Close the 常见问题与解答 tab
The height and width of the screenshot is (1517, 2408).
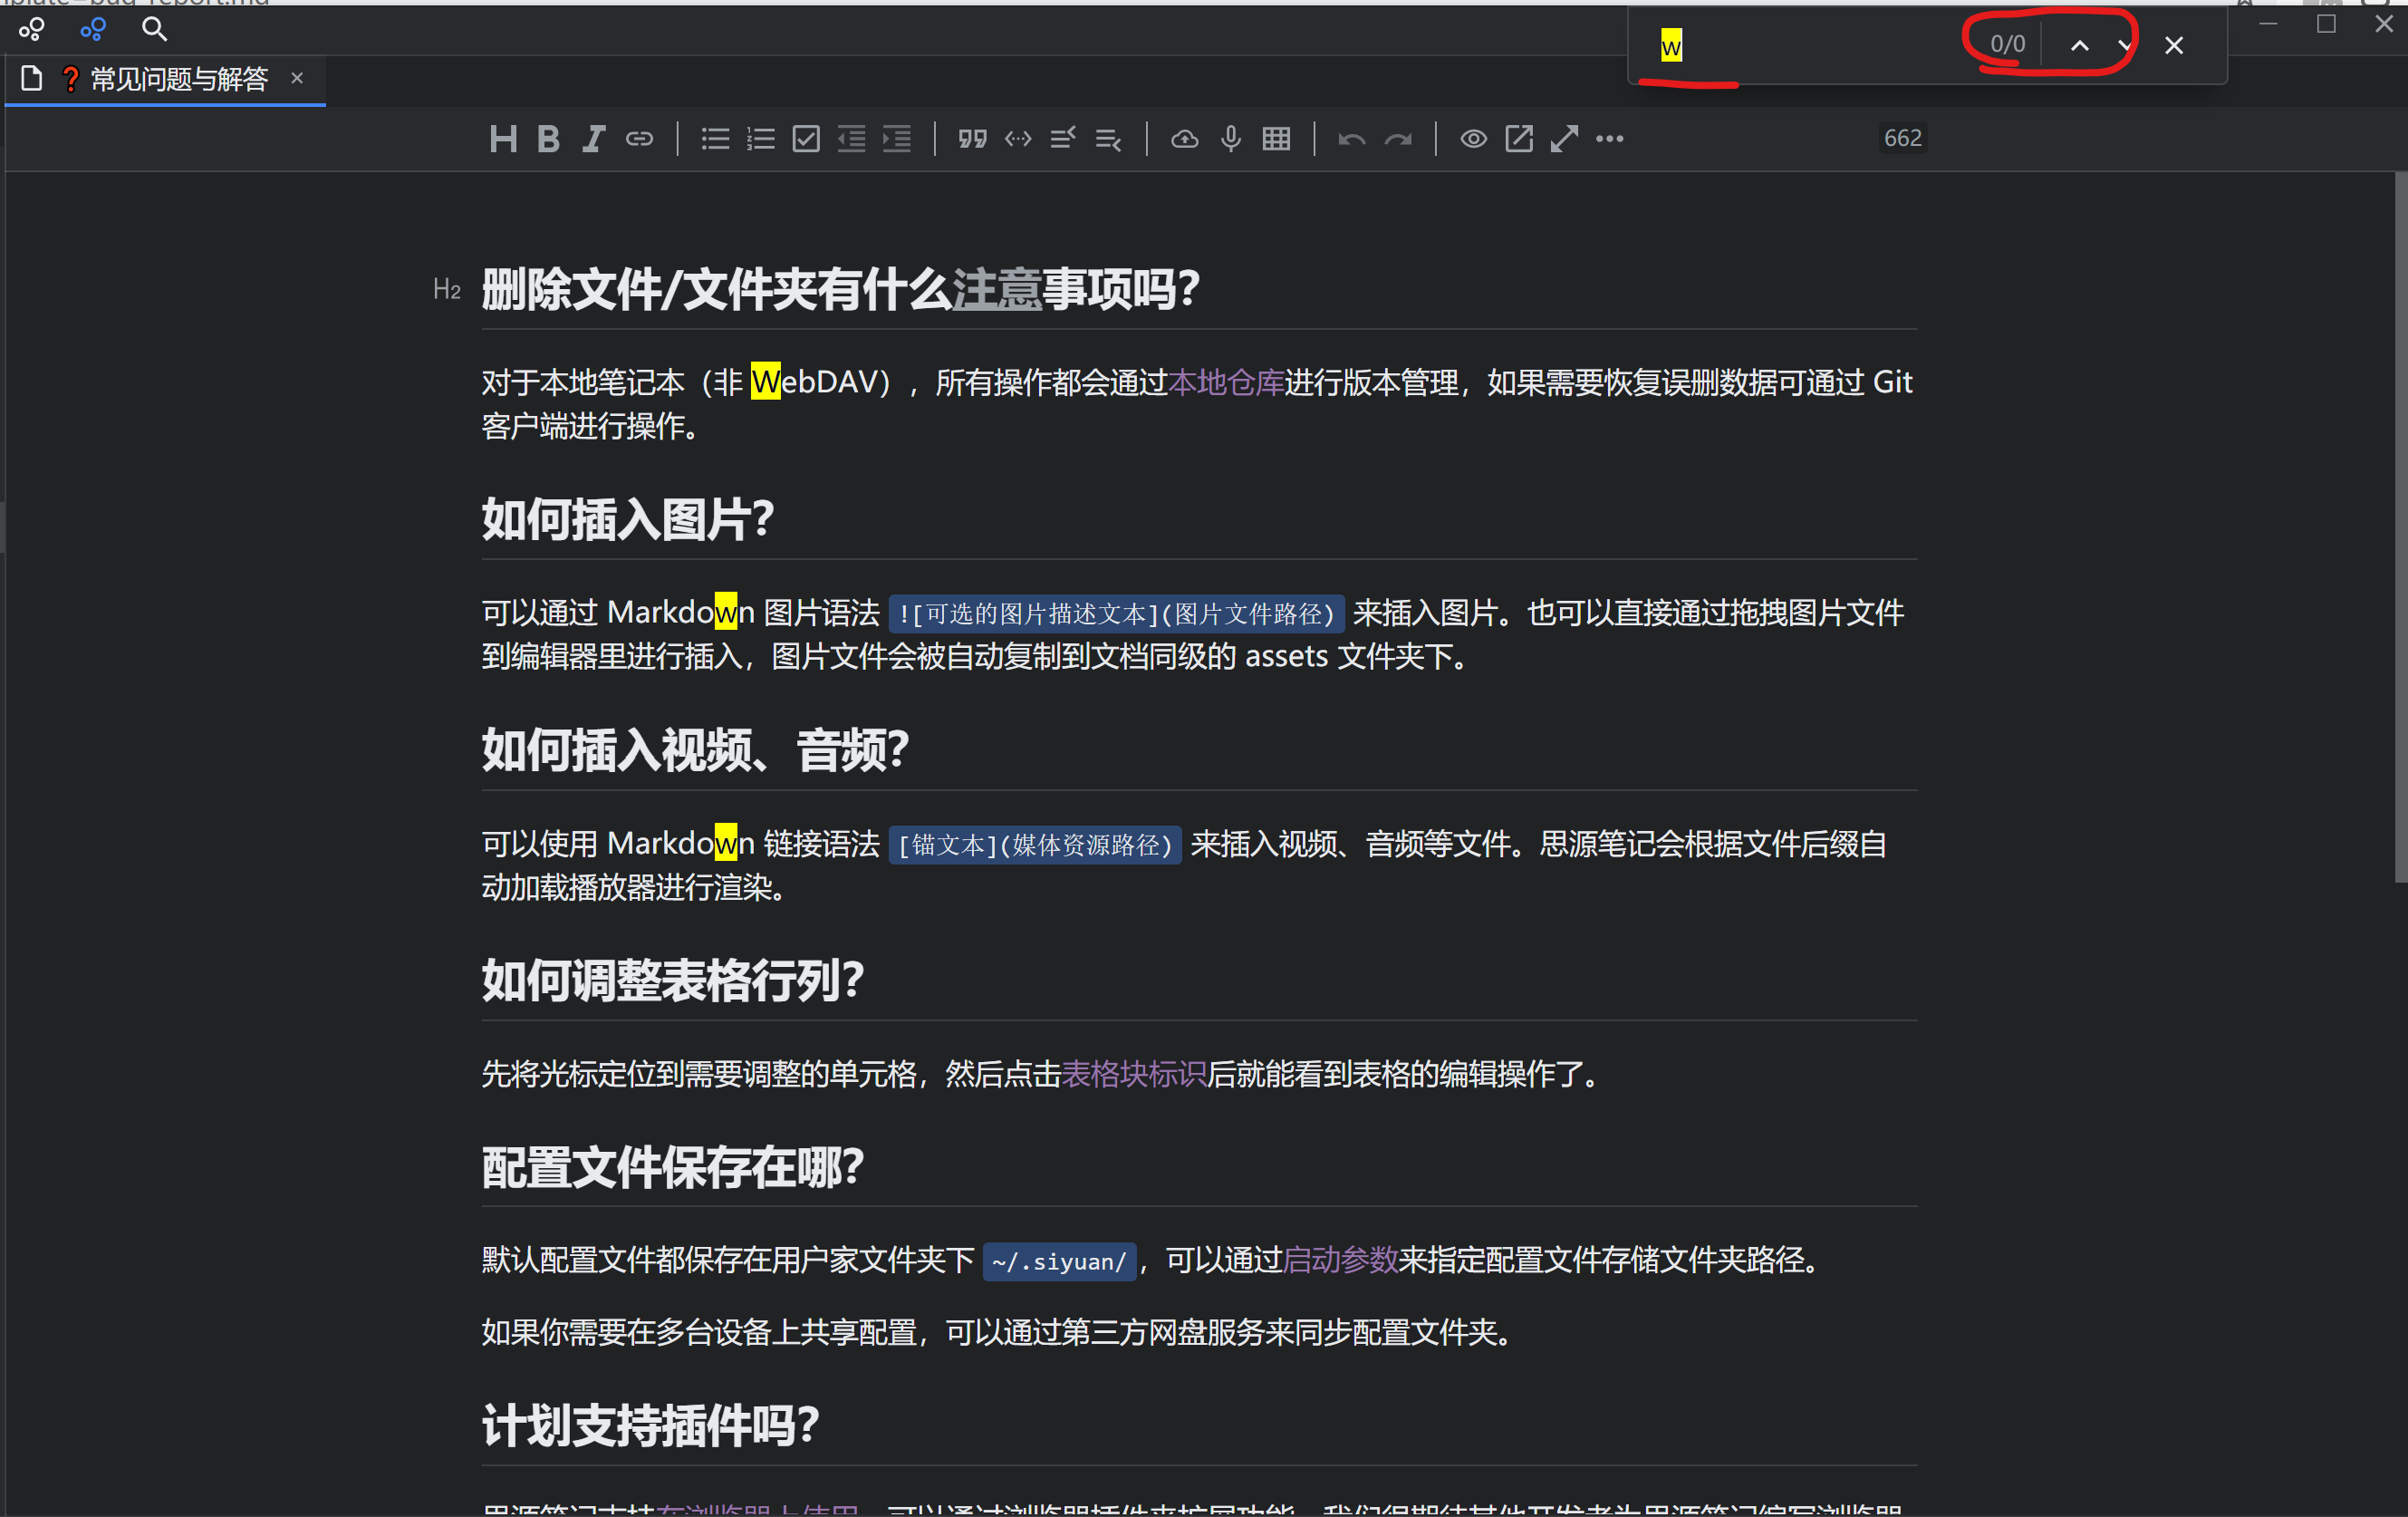pyautogui.click(x=297, y=78)
